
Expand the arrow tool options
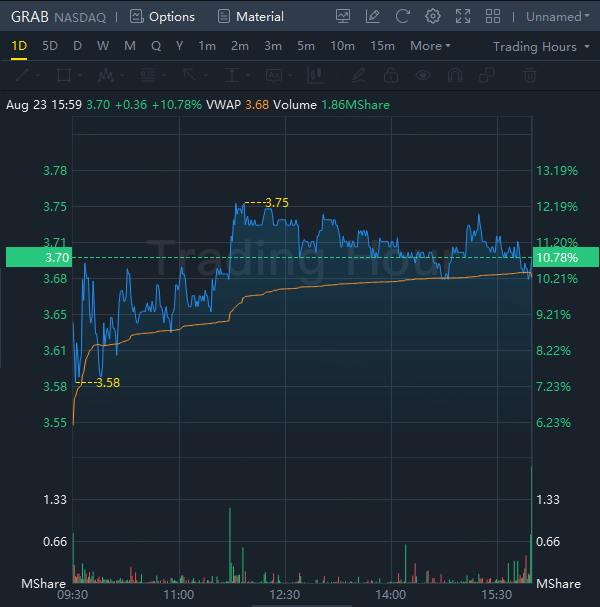coord(206,75)
